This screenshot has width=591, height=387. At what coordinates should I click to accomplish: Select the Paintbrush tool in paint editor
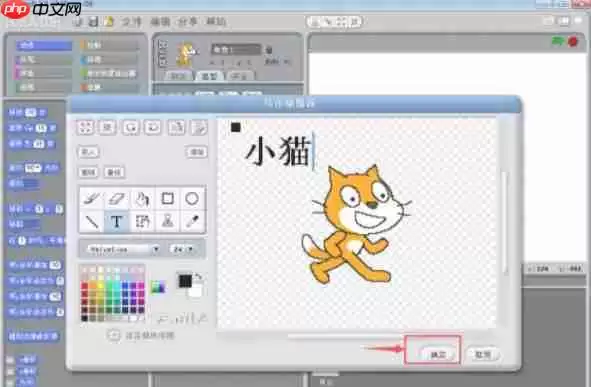click(x=92, y=198)
